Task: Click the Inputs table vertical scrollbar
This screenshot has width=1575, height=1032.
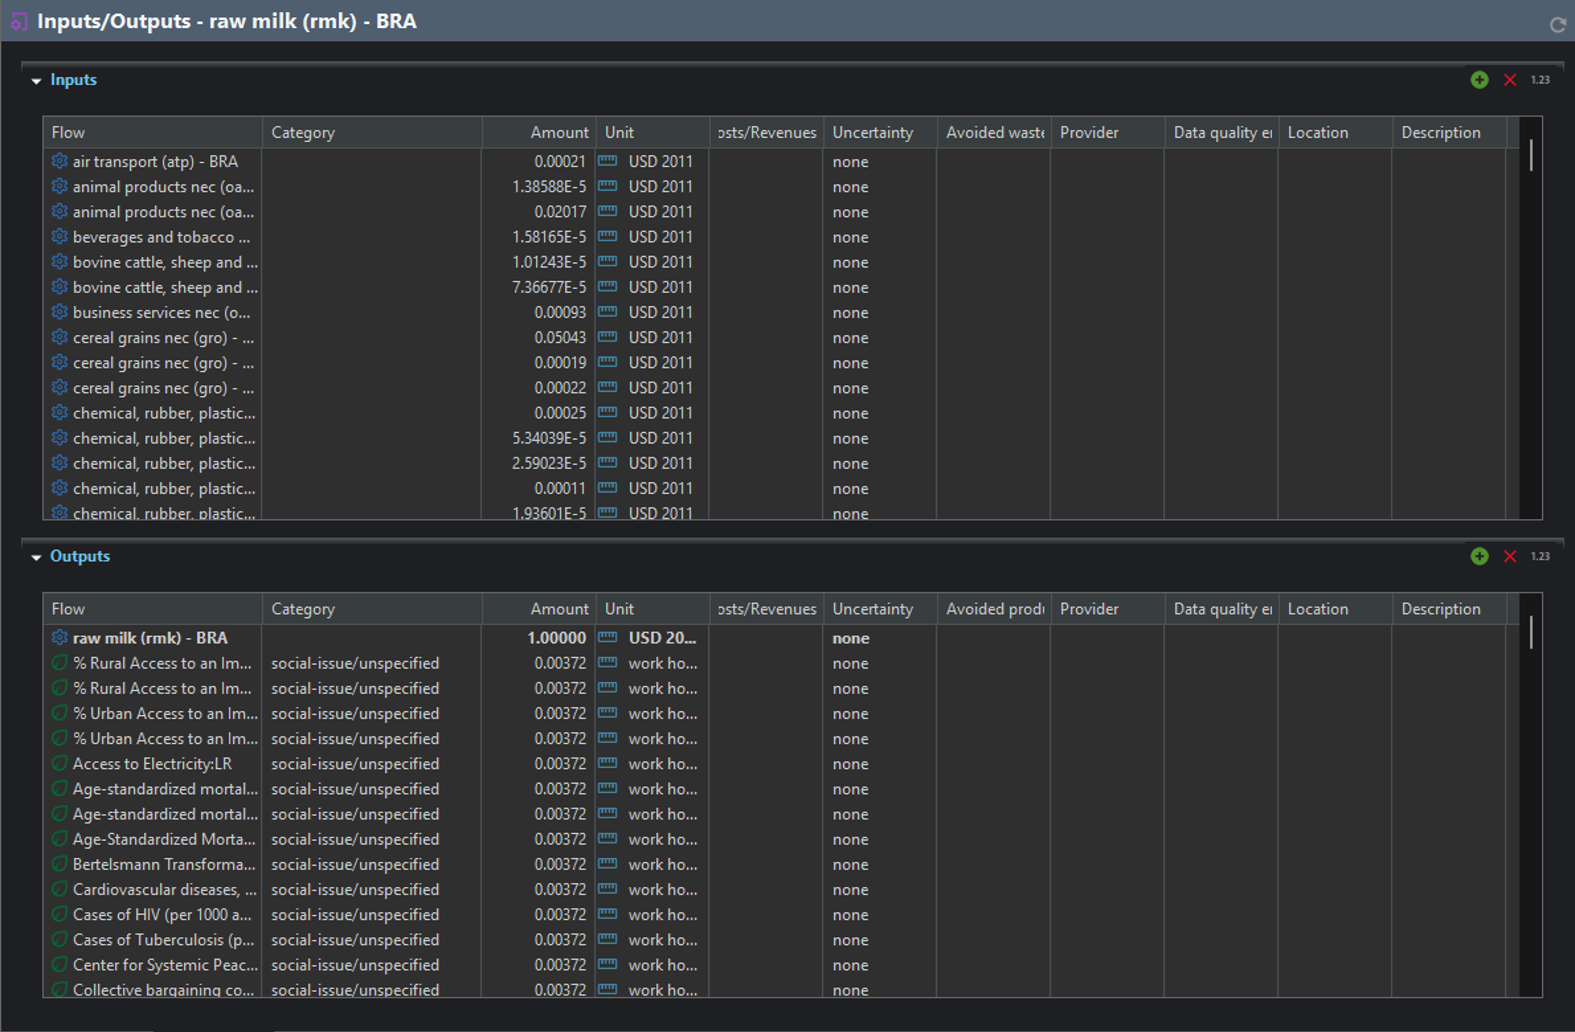Action: 1531,155
